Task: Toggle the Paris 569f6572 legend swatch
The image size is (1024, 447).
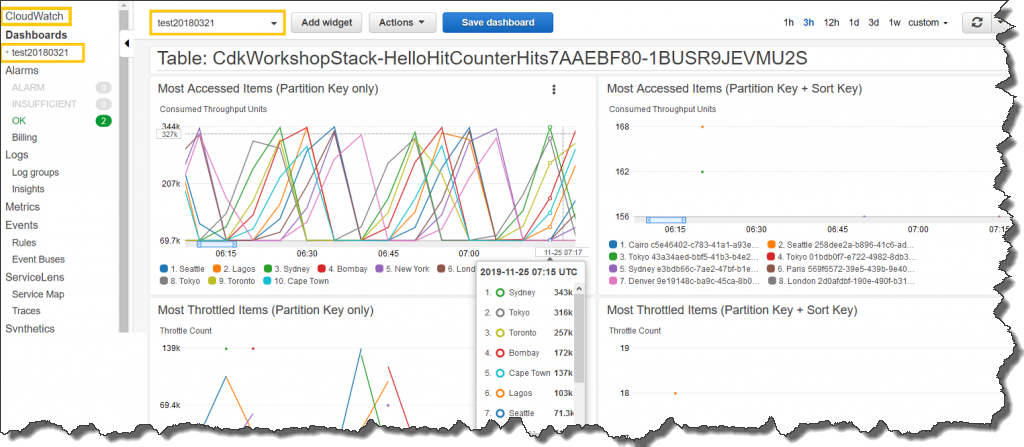Action: tap(772, 269)
